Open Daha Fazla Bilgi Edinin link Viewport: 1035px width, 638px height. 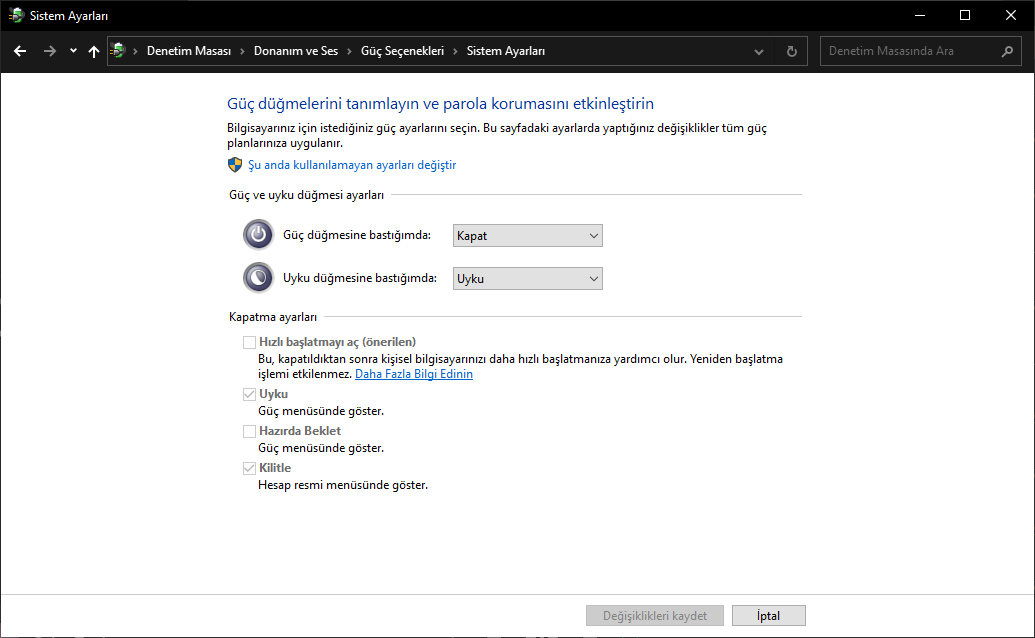pyautogui.click(x=414, y=373)
